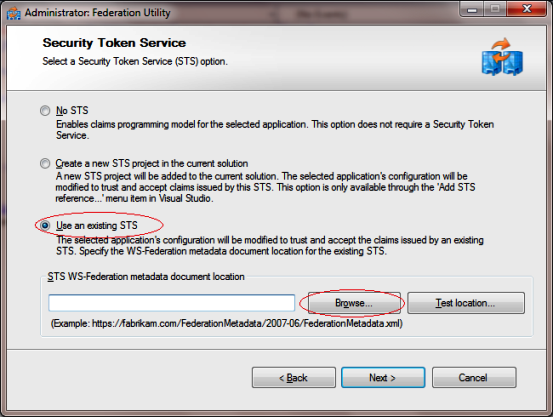Click the Security Token Service heading
This screenshot has width=553, height=417.
pyautogui.click(x=114, y=43)
